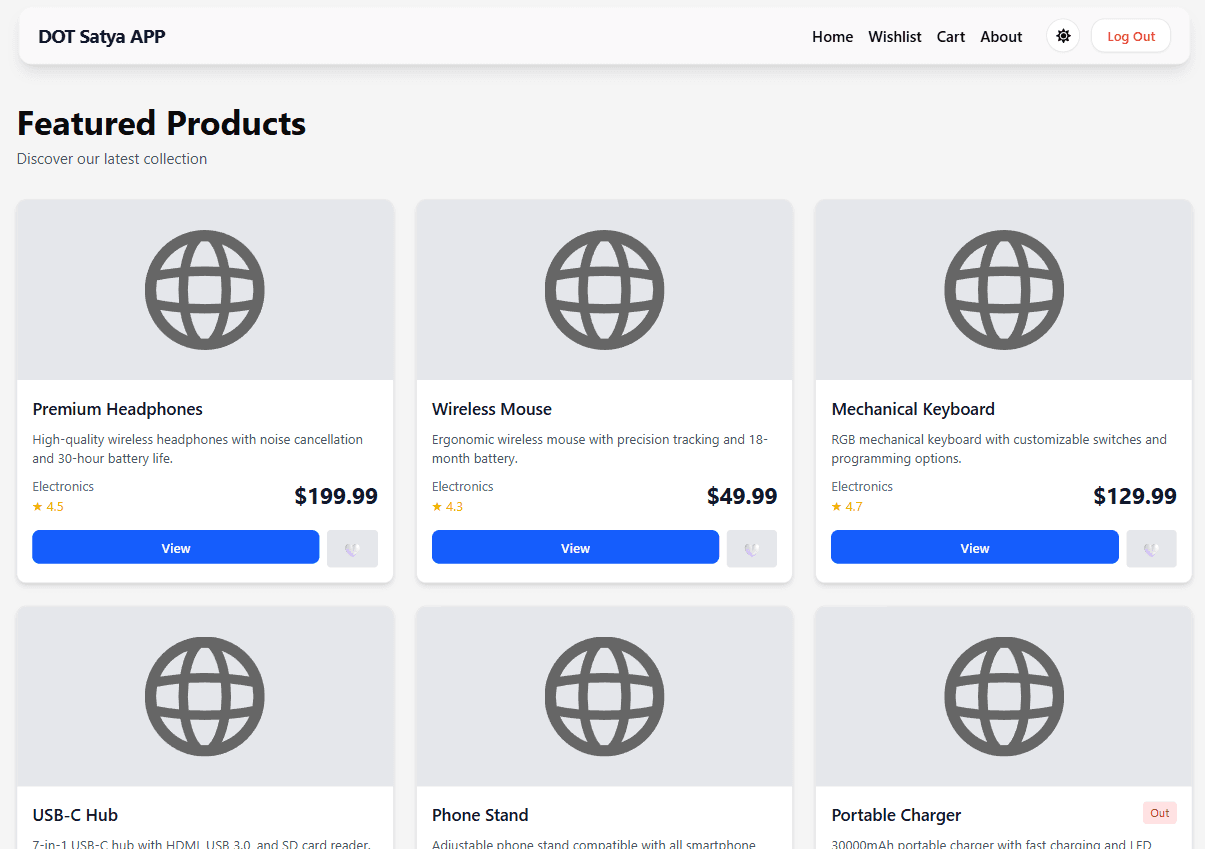Viewport: 1205px width, 849px height.
Task: Select the Wireless Mouse globe placeholder image
Action: (x=604, y=289)
